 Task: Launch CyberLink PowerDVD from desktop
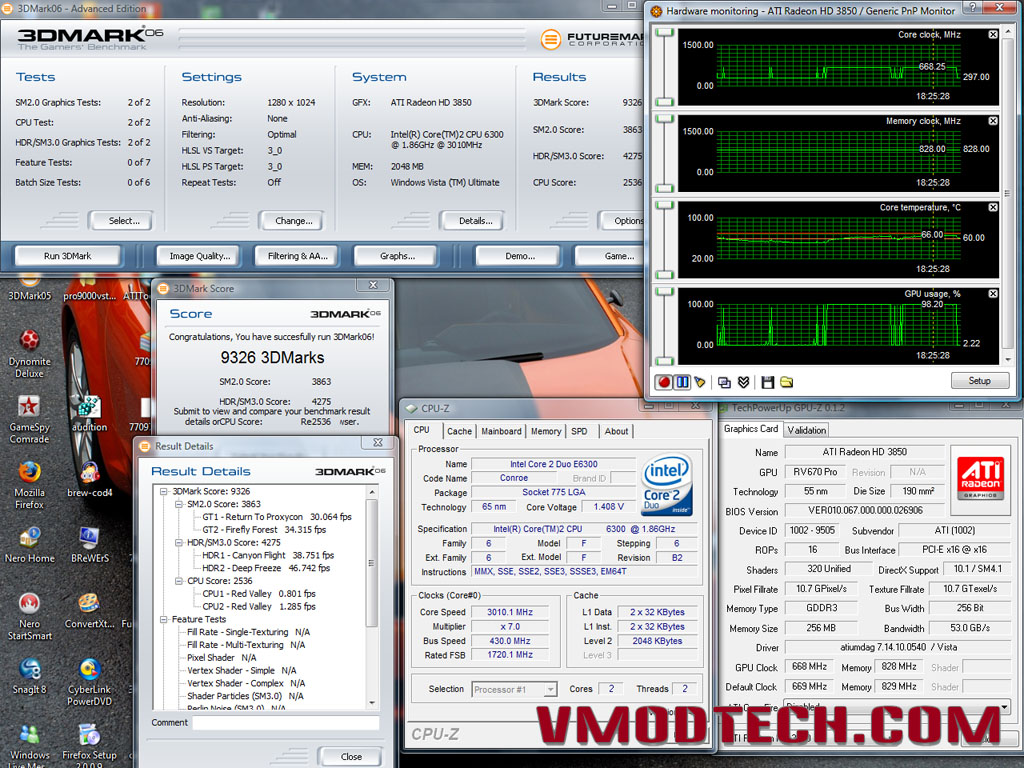[x=89, y=682]
